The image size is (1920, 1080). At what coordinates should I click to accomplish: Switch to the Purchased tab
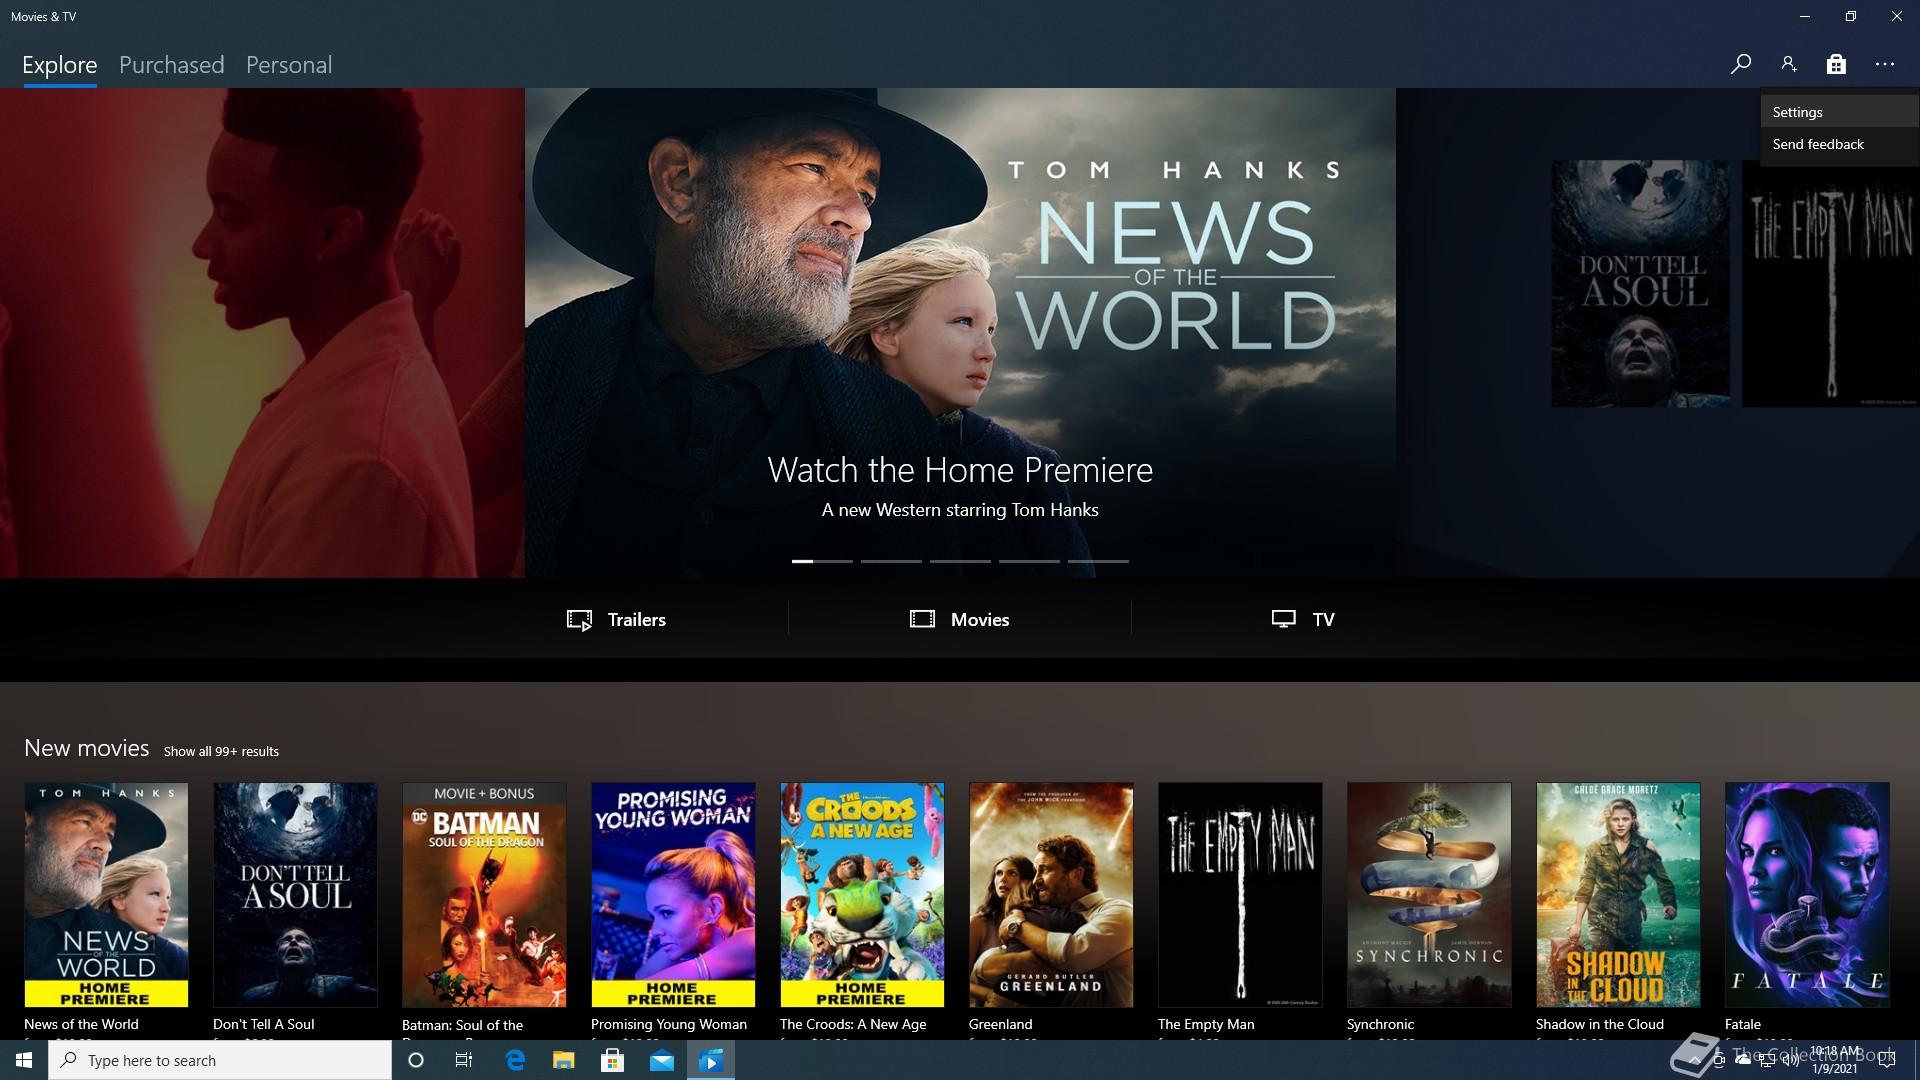pyautogui.click(x=172, y=65)
